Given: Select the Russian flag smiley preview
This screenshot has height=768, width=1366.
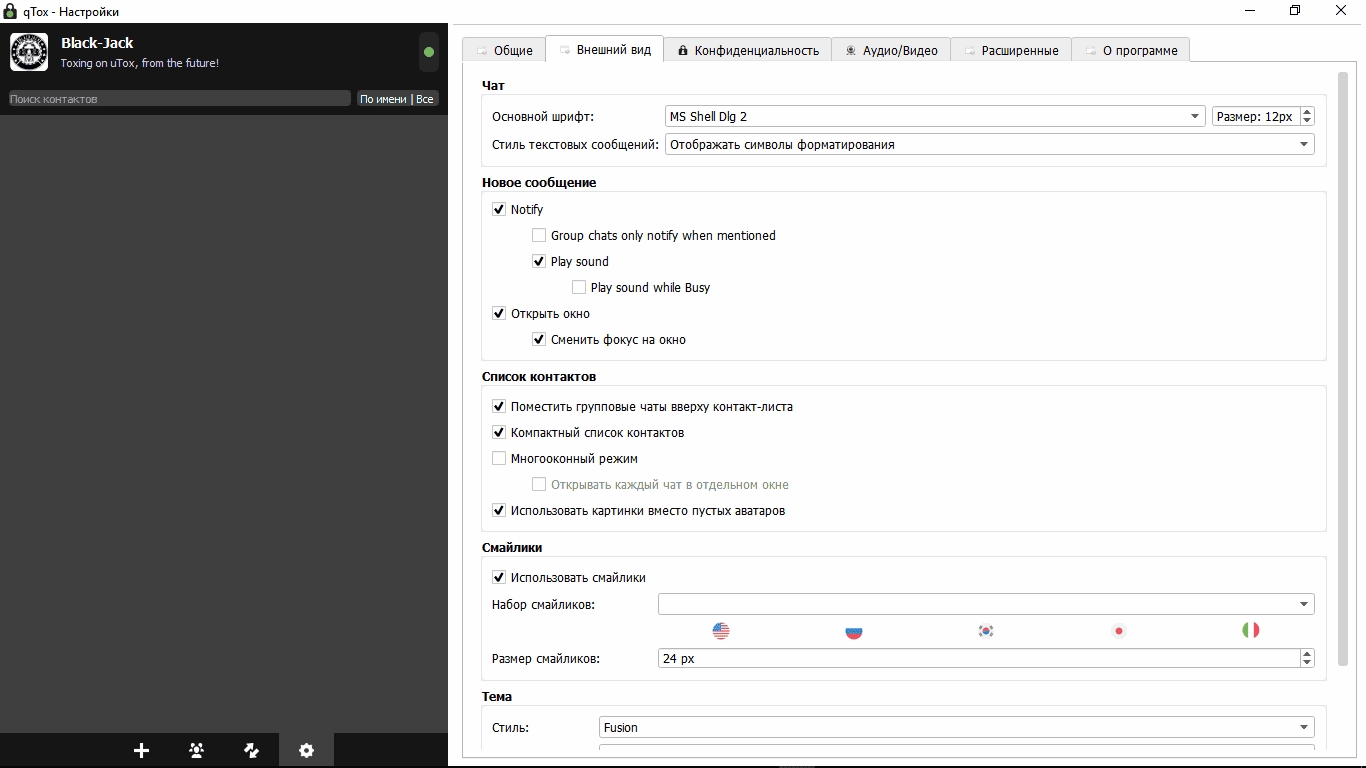Looking at the screenshot, I should 854,631.
